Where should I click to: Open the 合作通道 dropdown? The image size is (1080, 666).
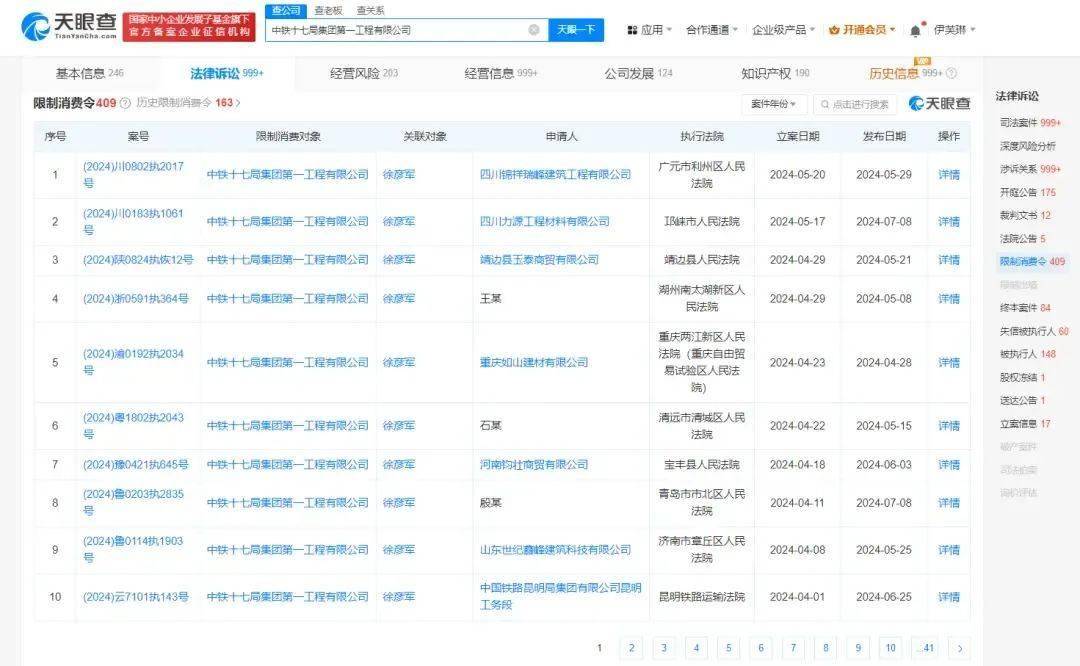click(x=712, y=30)
